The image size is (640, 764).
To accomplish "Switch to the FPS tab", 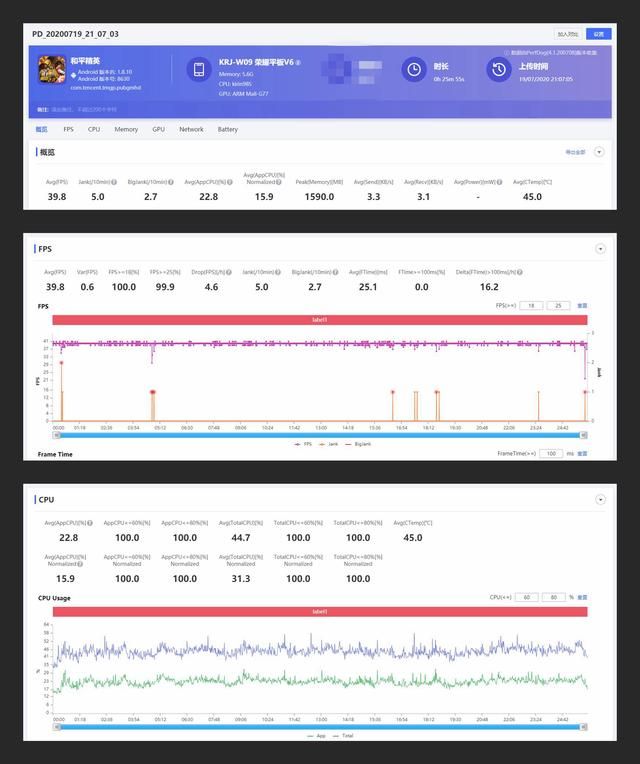I will (68, 129).
